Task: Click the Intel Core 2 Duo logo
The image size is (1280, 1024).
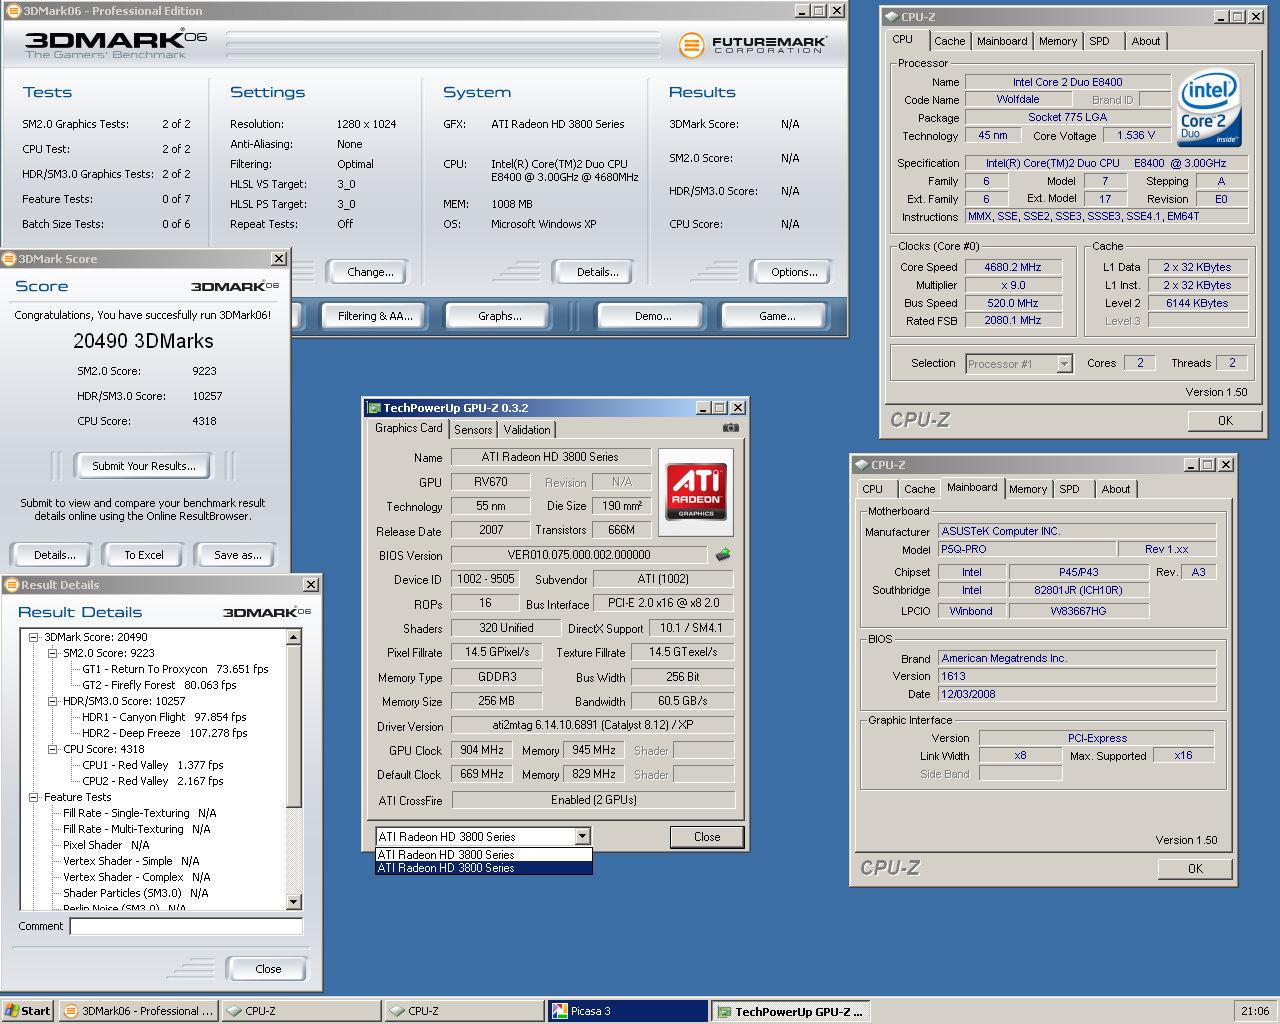Action: [x=1209, y=108]
